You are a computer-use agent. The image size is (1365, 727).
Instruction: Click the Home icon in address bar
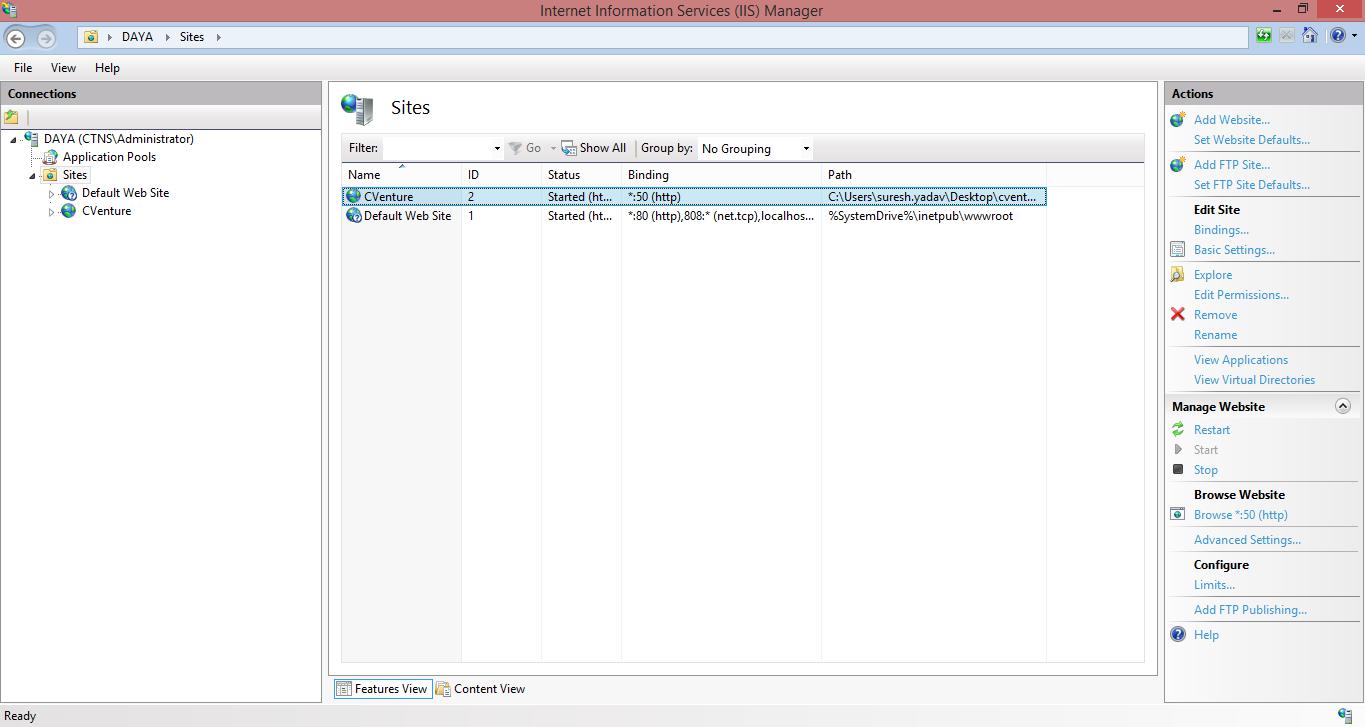1310,36
